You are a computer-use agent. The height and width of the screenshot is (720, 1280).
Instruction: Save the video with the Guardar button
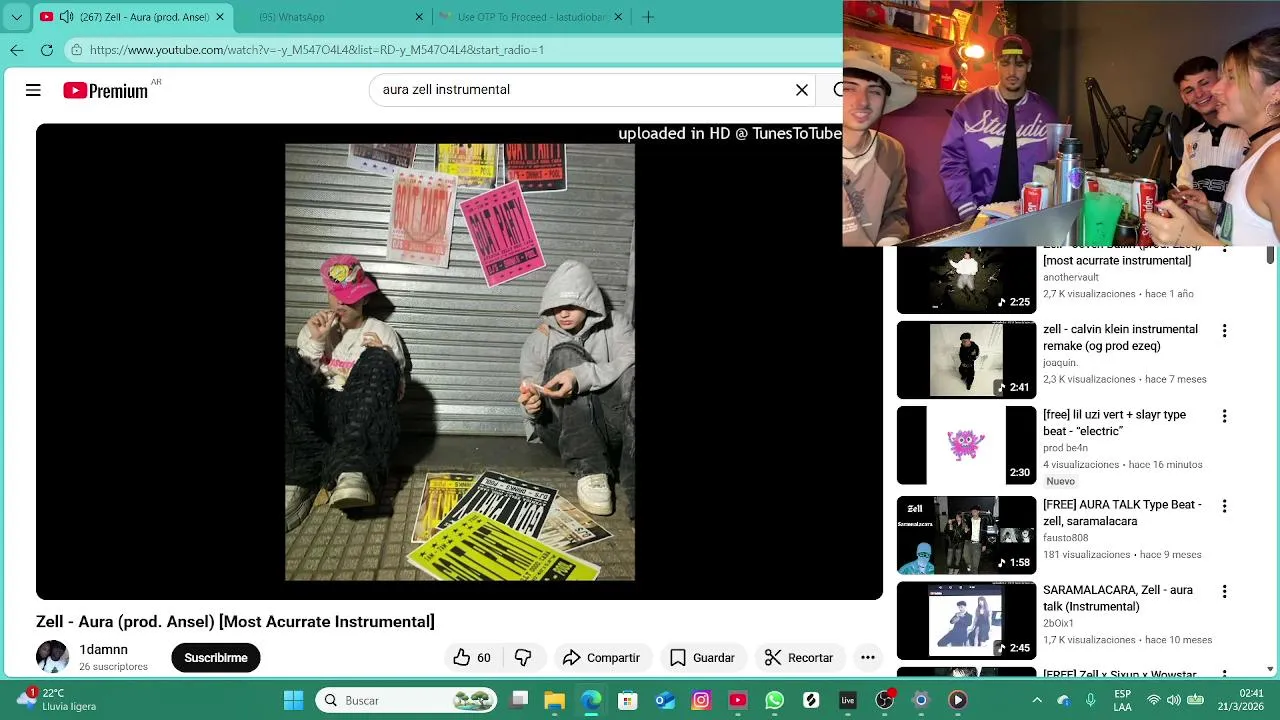pos(702,657)
